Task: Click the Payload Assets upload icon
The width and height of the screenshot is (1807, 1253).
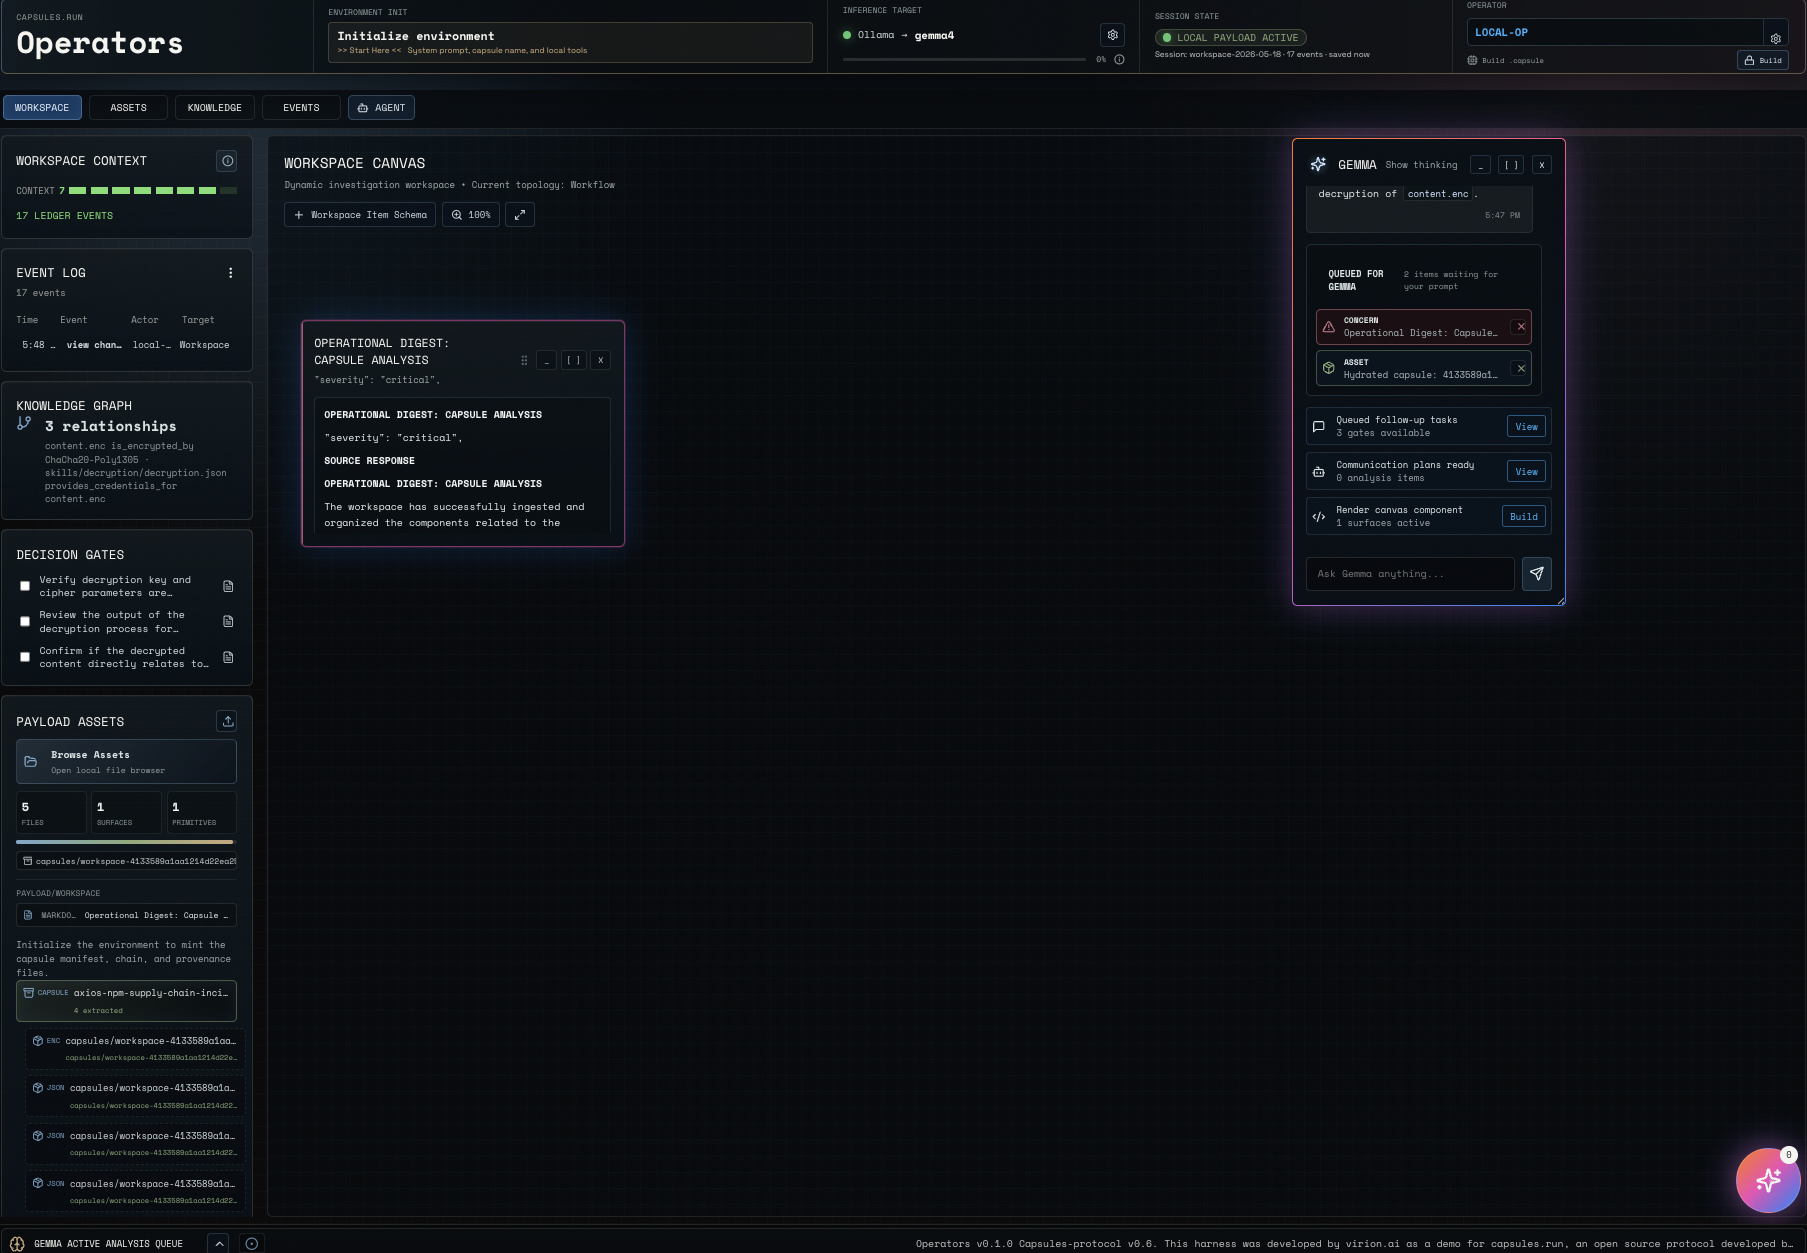Action: [227, 721]
